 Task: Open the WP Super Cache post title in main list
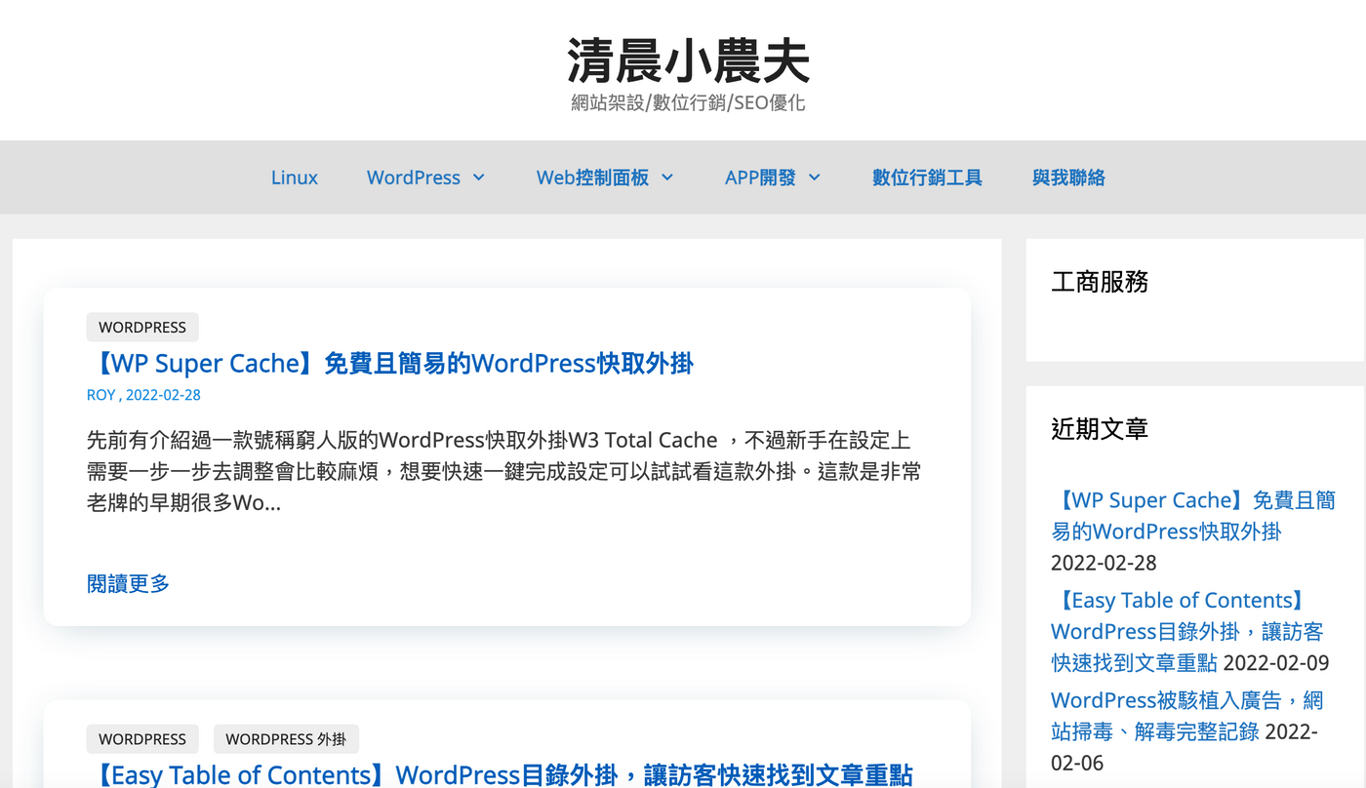coord(390,363)
